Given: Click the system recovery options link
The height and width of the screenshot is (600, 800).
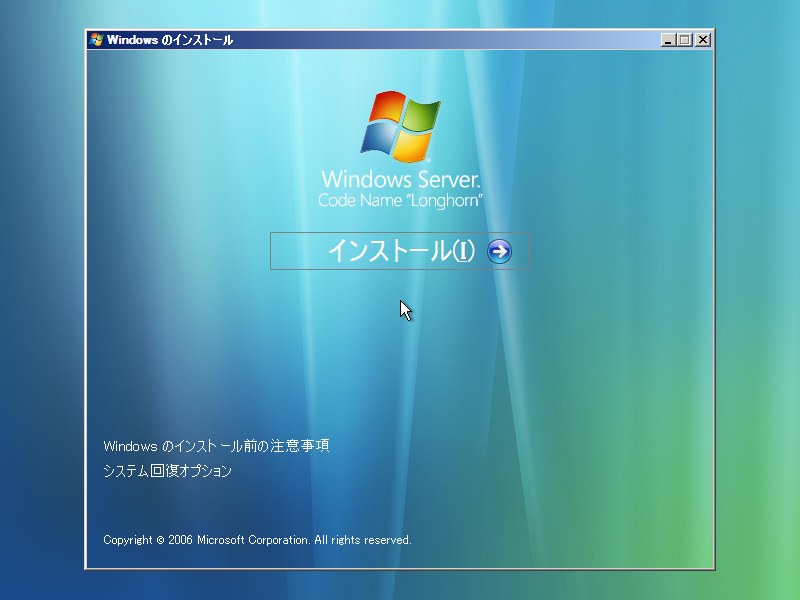Looking at the screenshot, I should (170, 470).
